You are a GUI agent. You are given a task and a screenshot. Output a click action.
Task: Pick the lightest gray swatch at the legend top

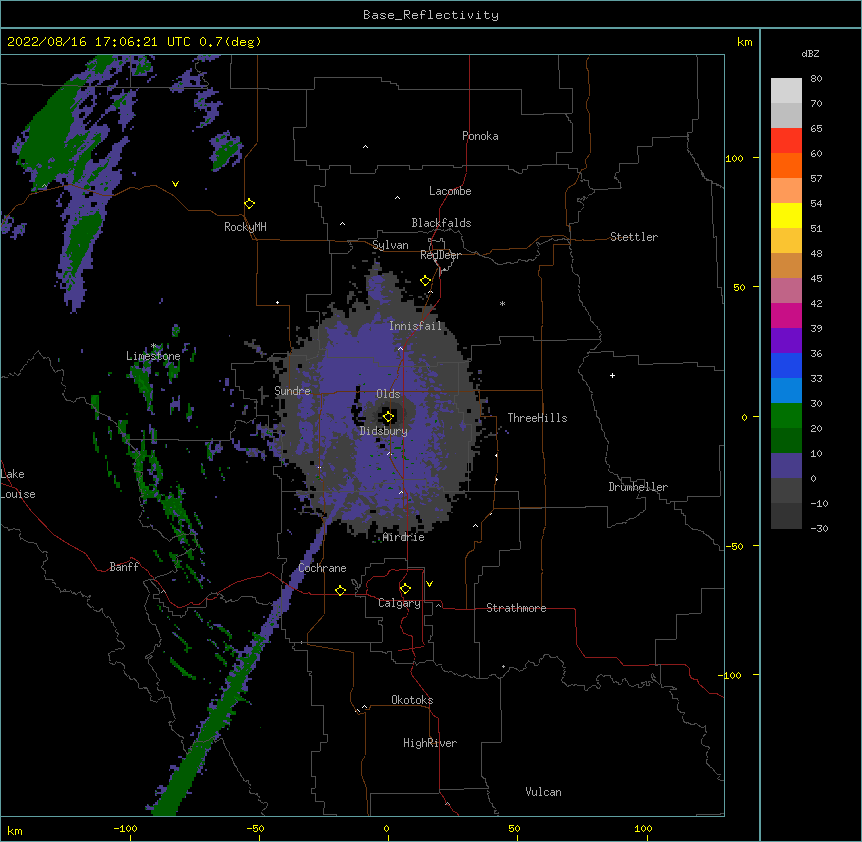tap(786, 90)
